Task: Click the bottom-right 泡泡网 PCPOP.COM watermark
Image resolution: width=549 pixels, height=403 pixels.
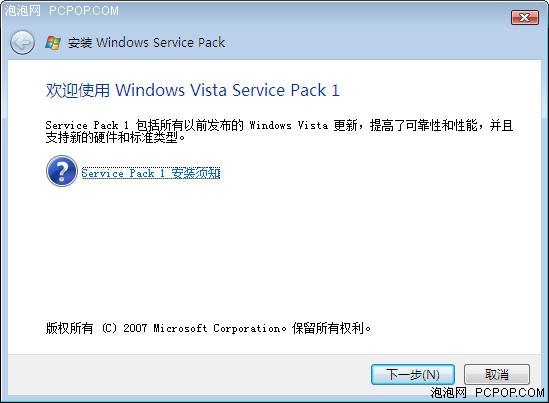Action: [x=487, y=392]
